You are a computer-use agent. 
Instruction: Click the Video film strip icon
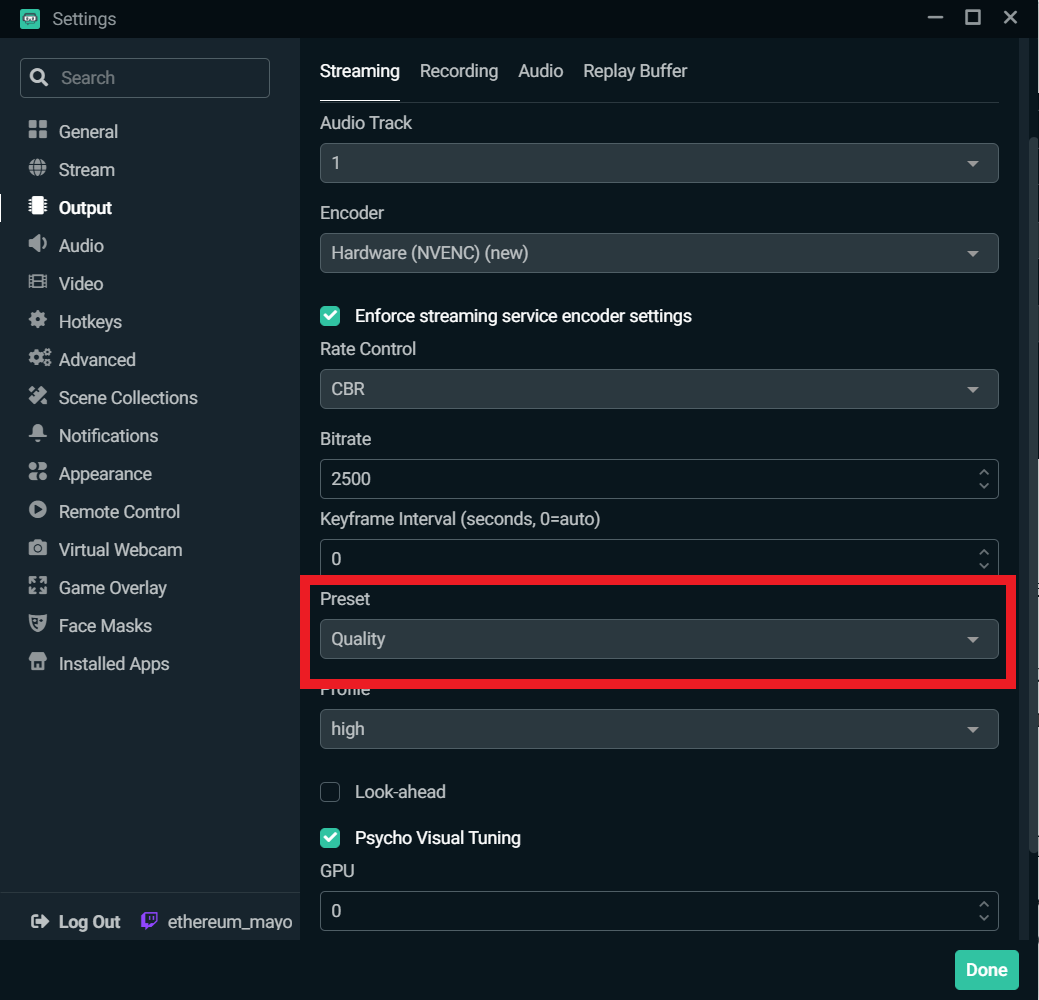click(x=38, y=282)
